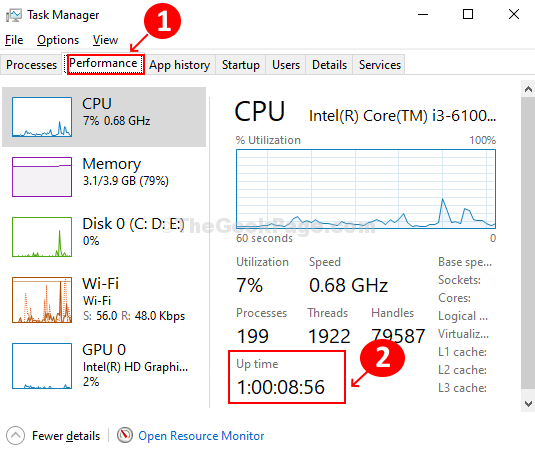Open the Memory usage graph thumbnail

42,177
